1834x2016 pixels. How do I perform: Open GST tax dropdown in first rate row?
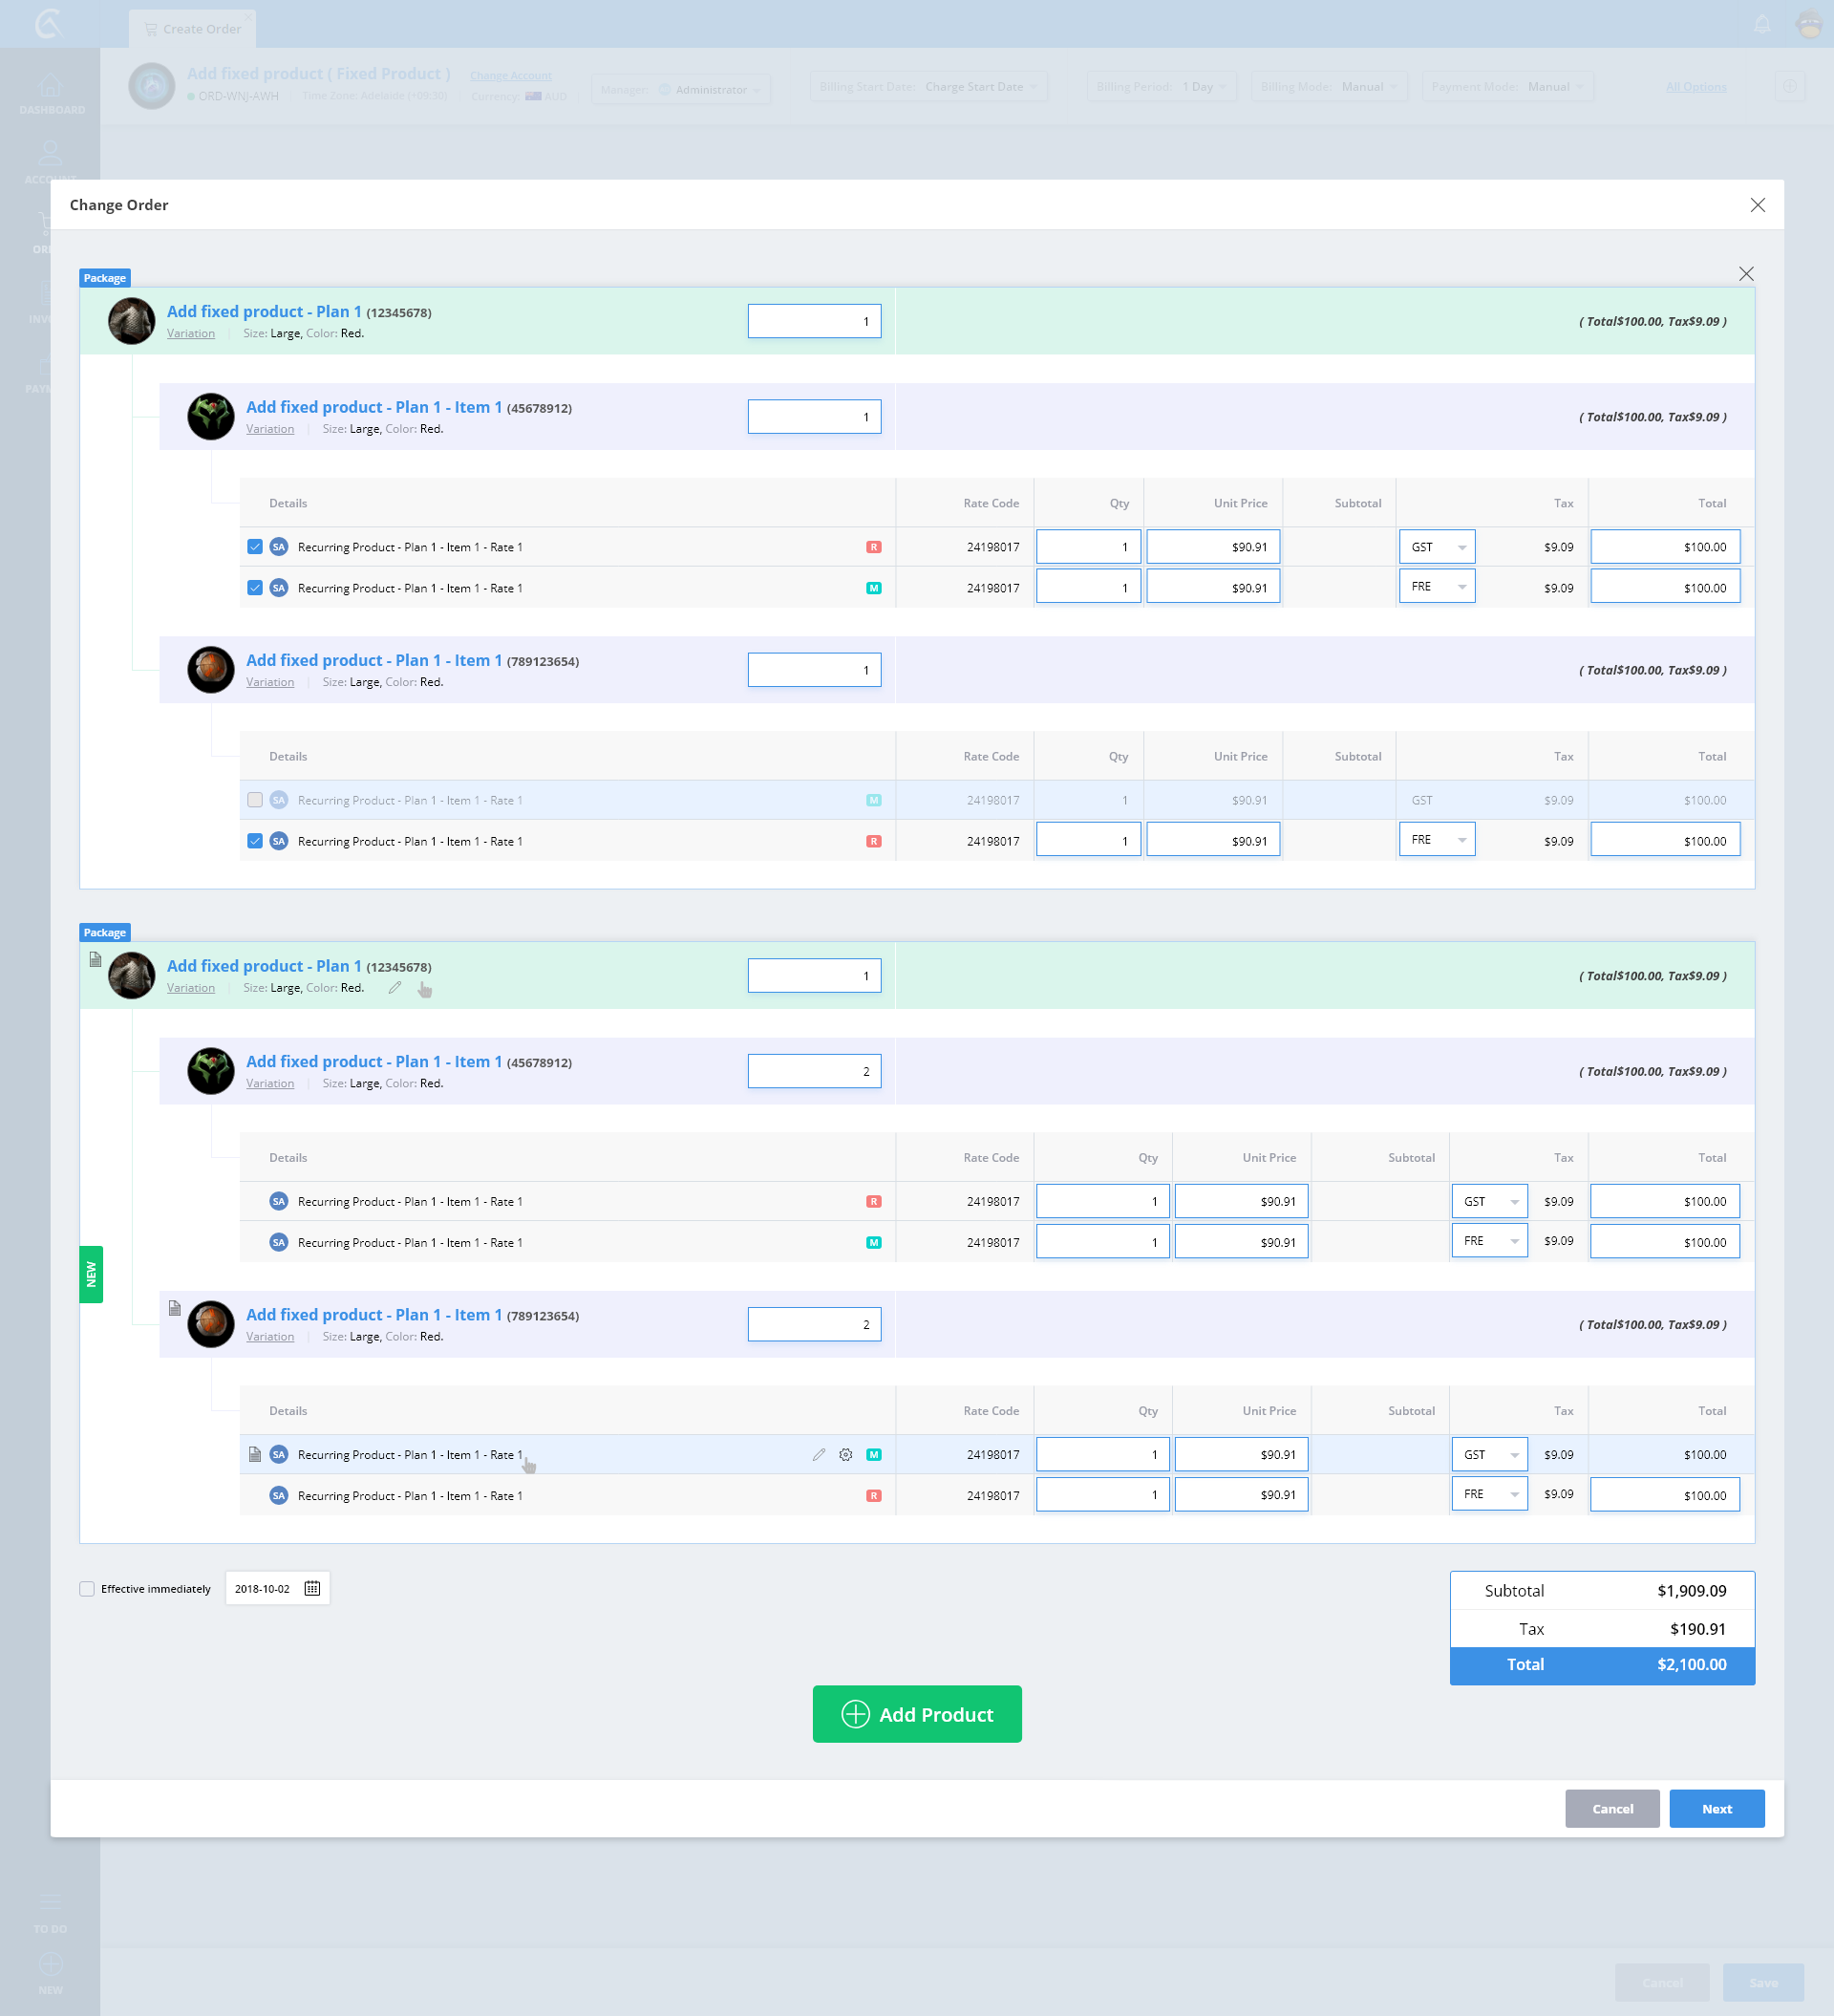tap(1437, 547)
